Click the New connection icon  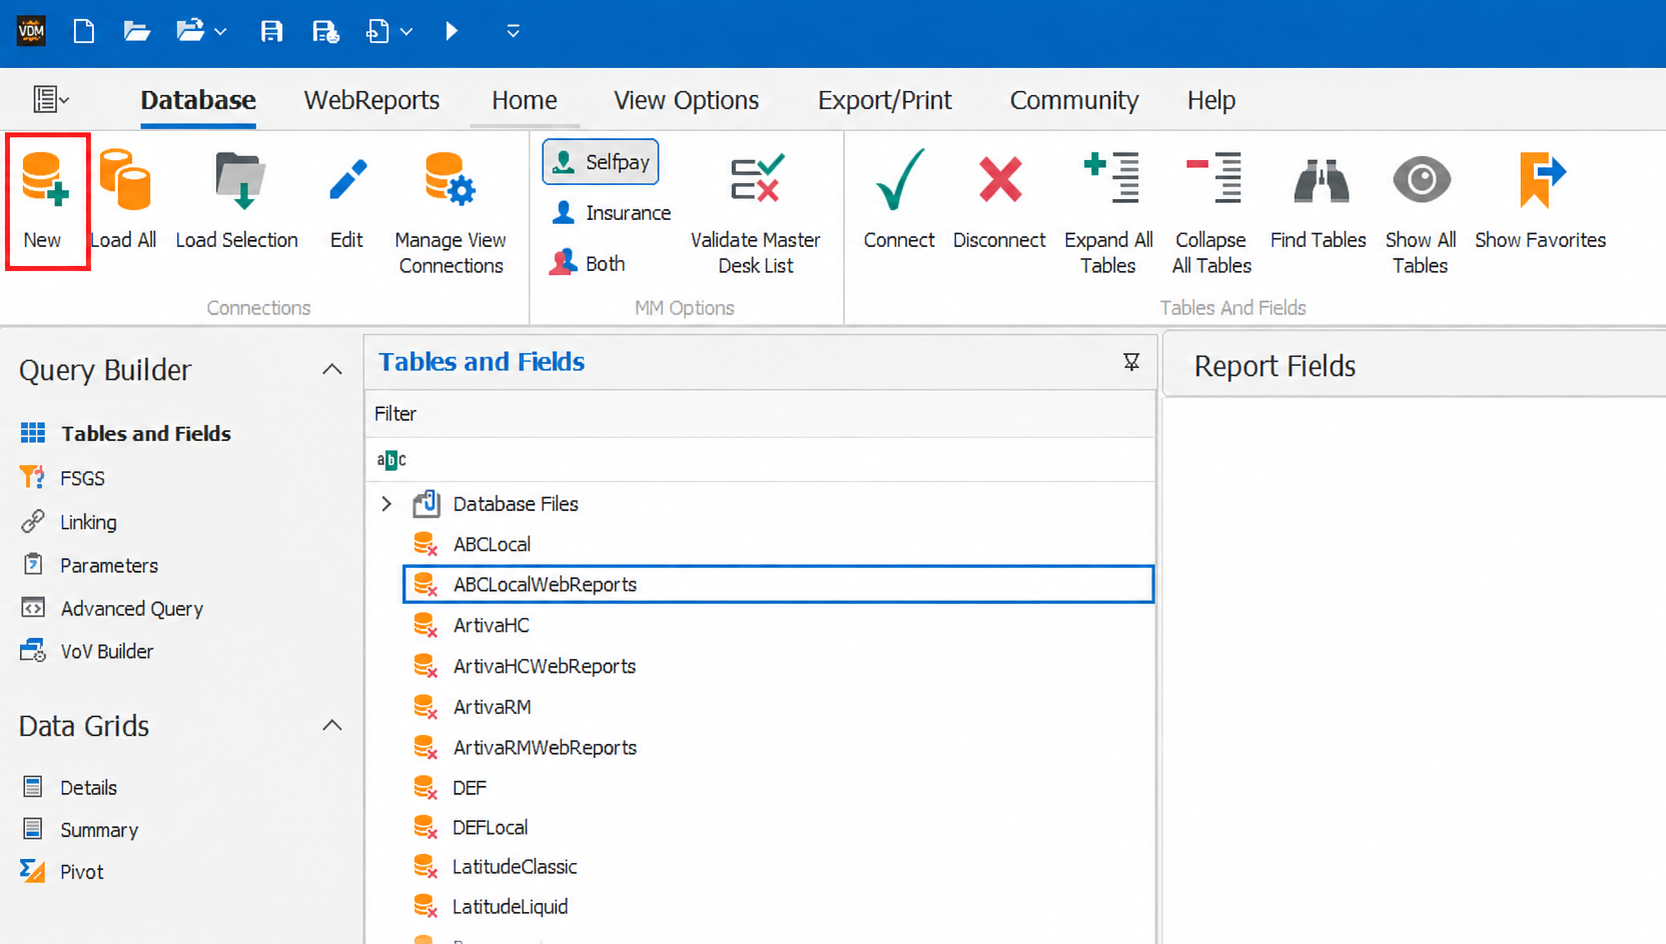[x=45, y=180]
